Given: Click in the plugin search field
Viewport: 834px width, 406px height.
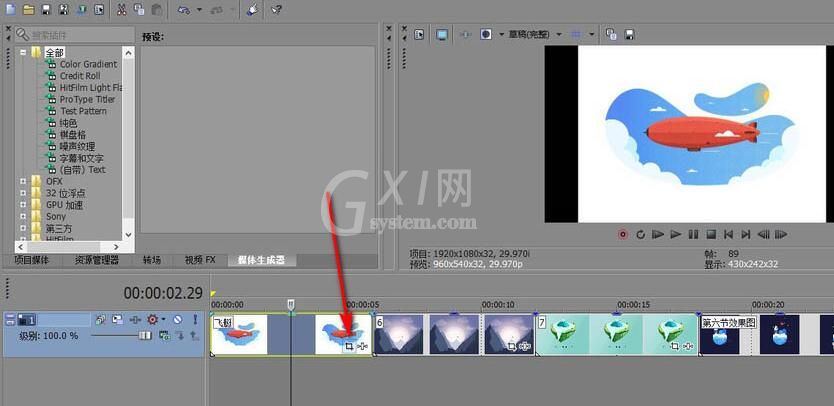Looking at the screenshot, I should tap(75, 35).
